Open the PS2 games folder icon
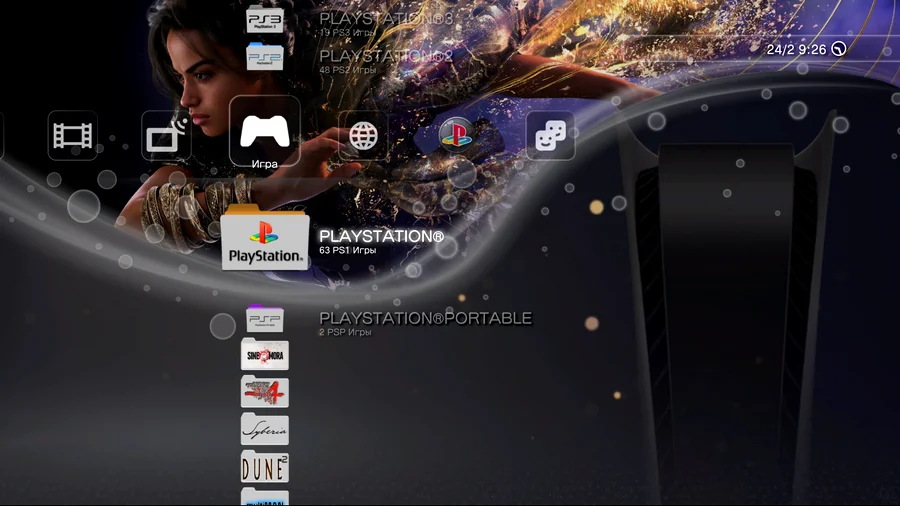The width and height of the screenshot is (900, 506). tap(265, 56)
